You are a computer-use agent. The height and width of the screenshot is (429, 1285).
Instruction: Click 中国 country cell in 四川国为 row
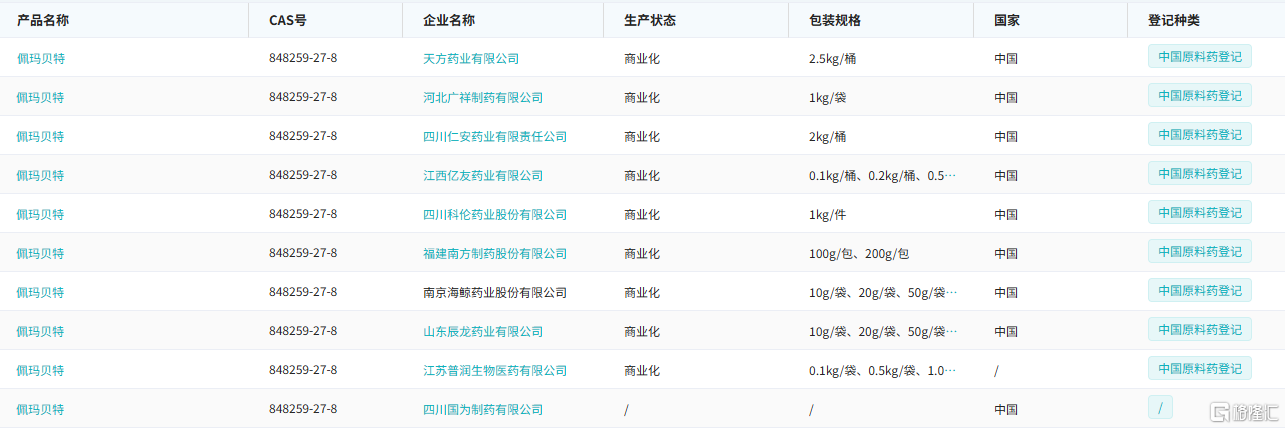point(1006,409)
